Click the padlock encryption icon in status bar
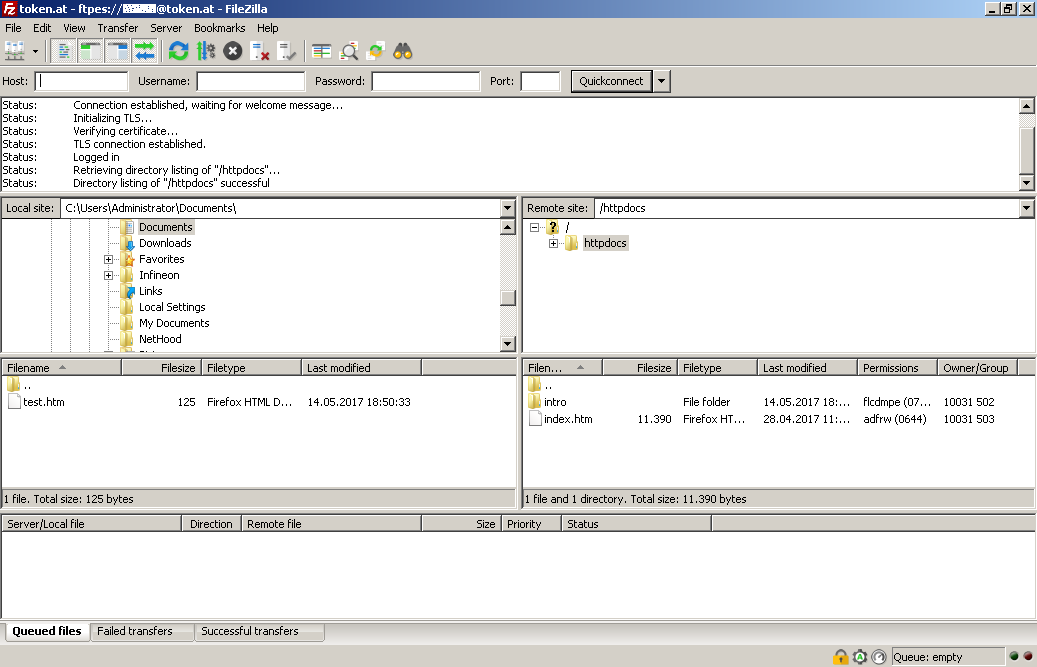 [x=841, y=657]
